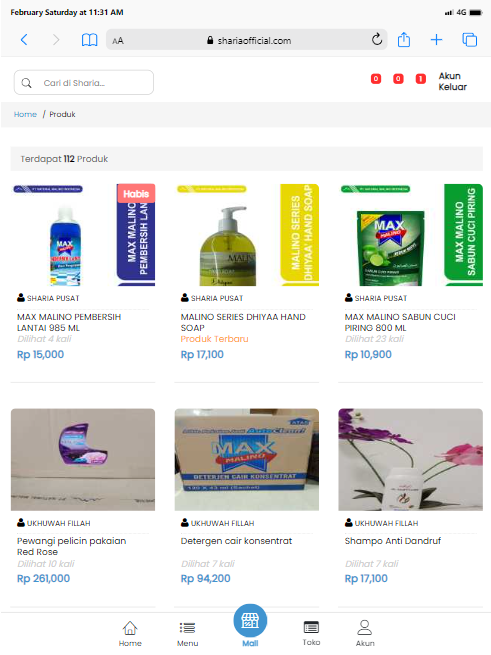Open the red badge showing 1
Image resolution: width=491 pixels, height=655 pixels.
(420, 79)
